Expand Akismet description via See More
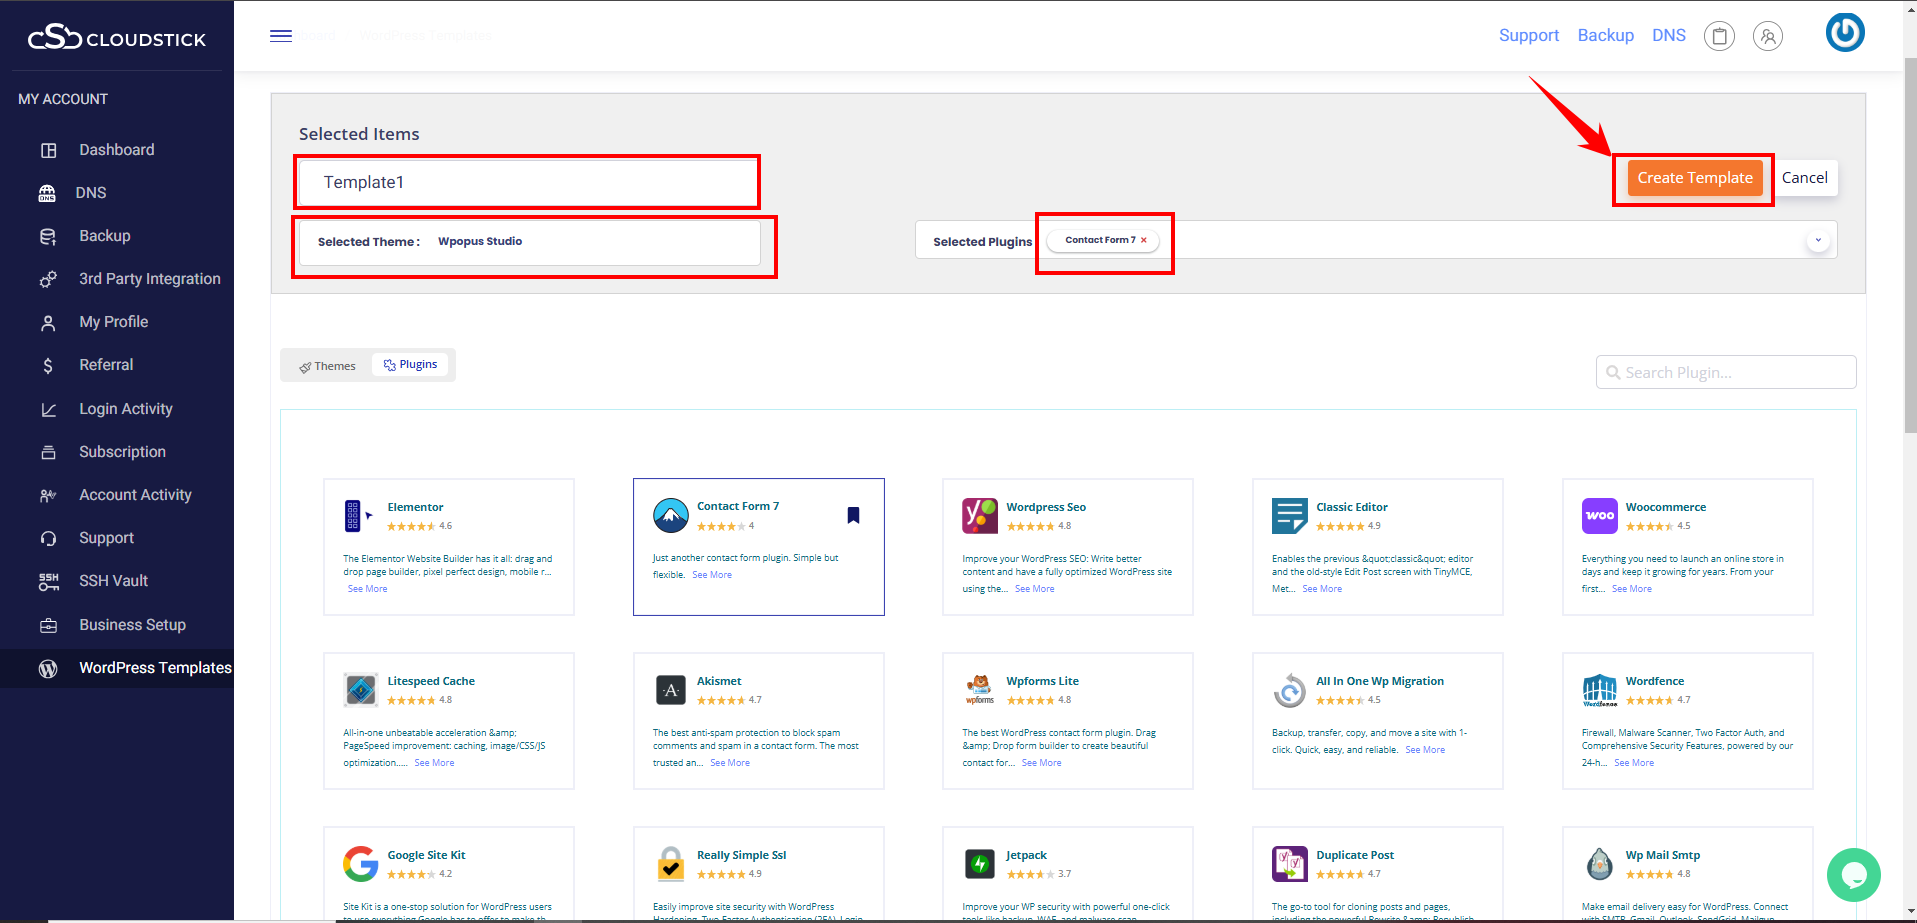 [x=730, y=763]
